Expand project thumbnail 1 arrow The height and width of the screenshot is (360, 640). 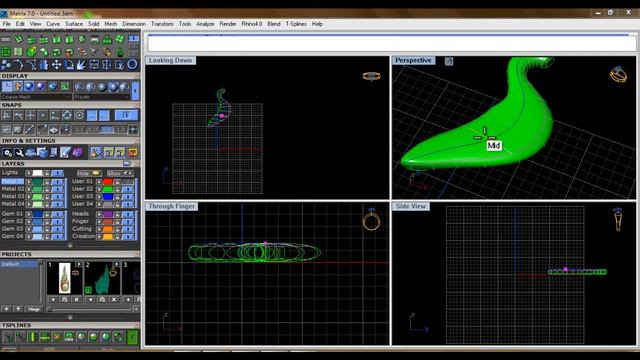coord(79,264)
